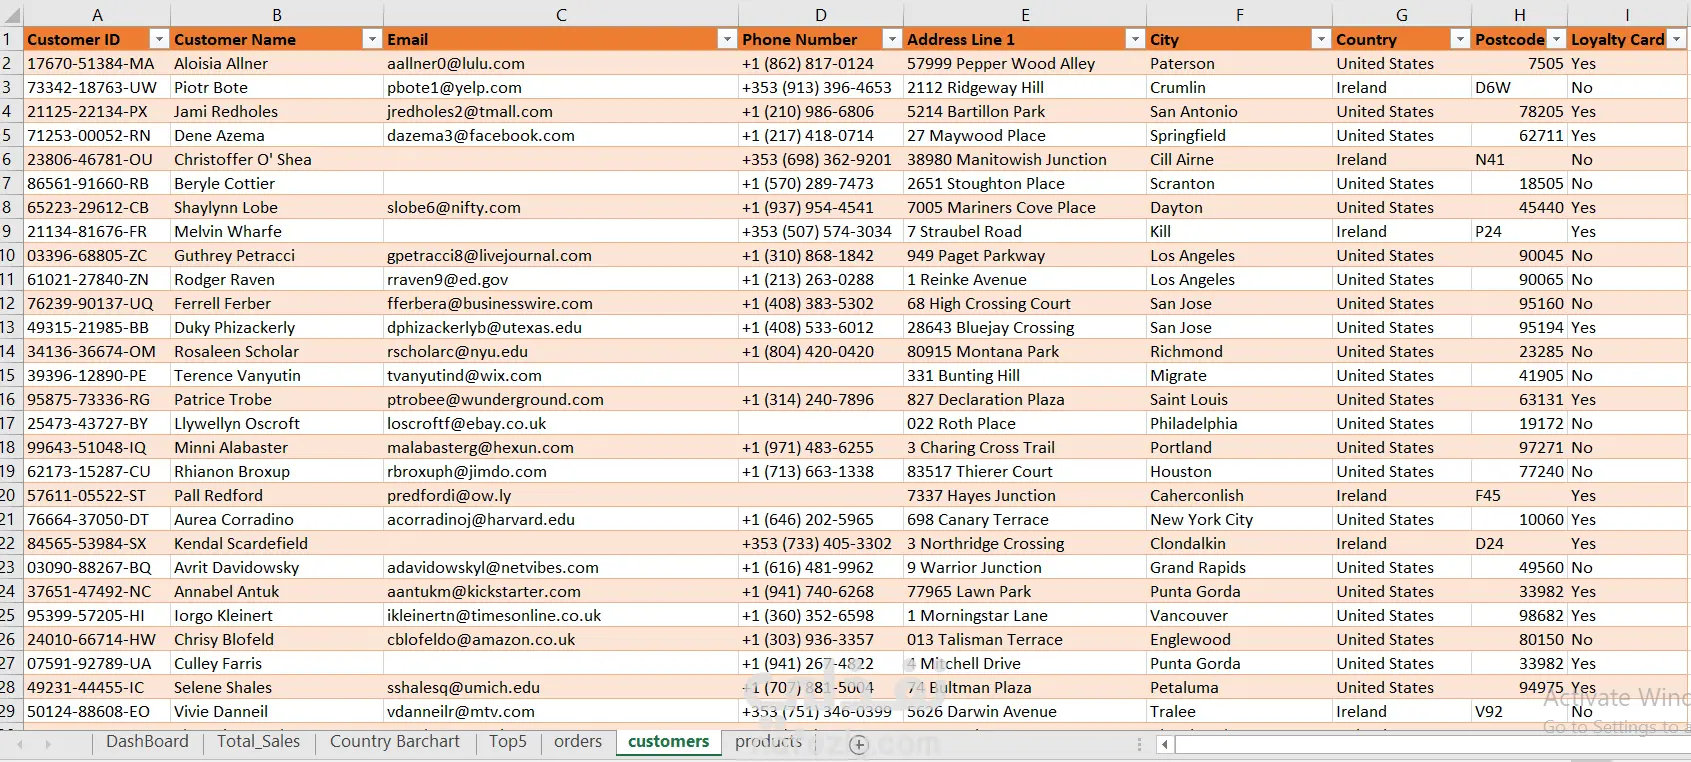Go to the Top5 sheet tab
Viewport: 1691px width, 762px height.
coord(508,742)
